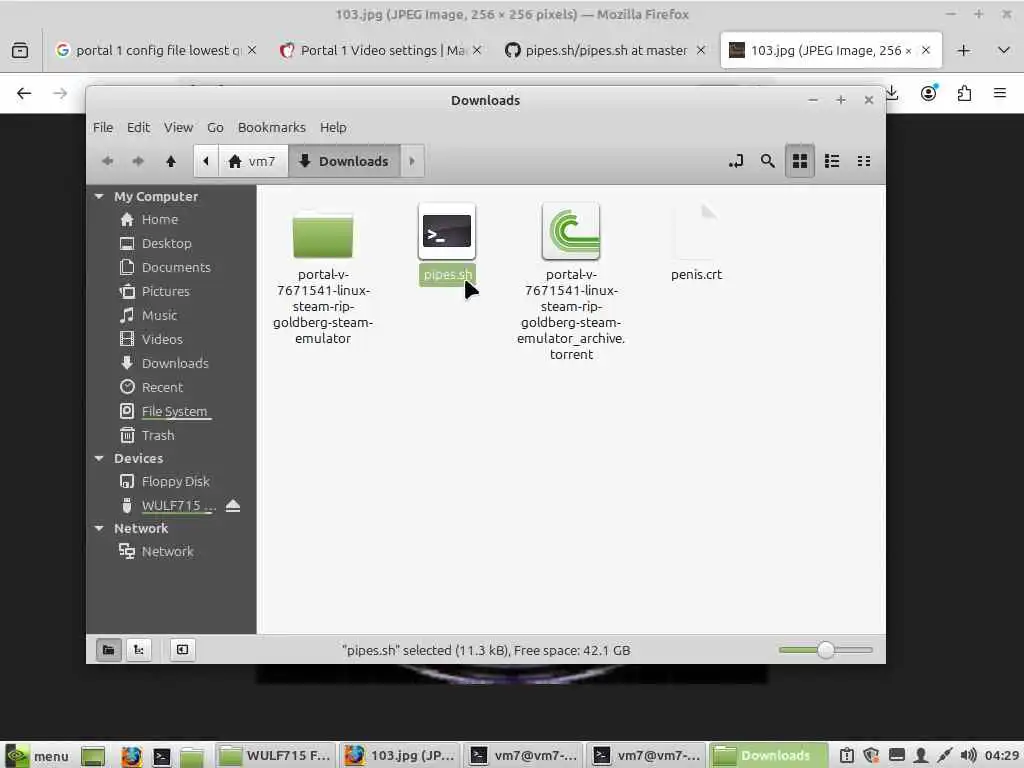This screenshot has height=768, width=1024.
Task: Click Downloads path bar button
Action: (344, 161)
